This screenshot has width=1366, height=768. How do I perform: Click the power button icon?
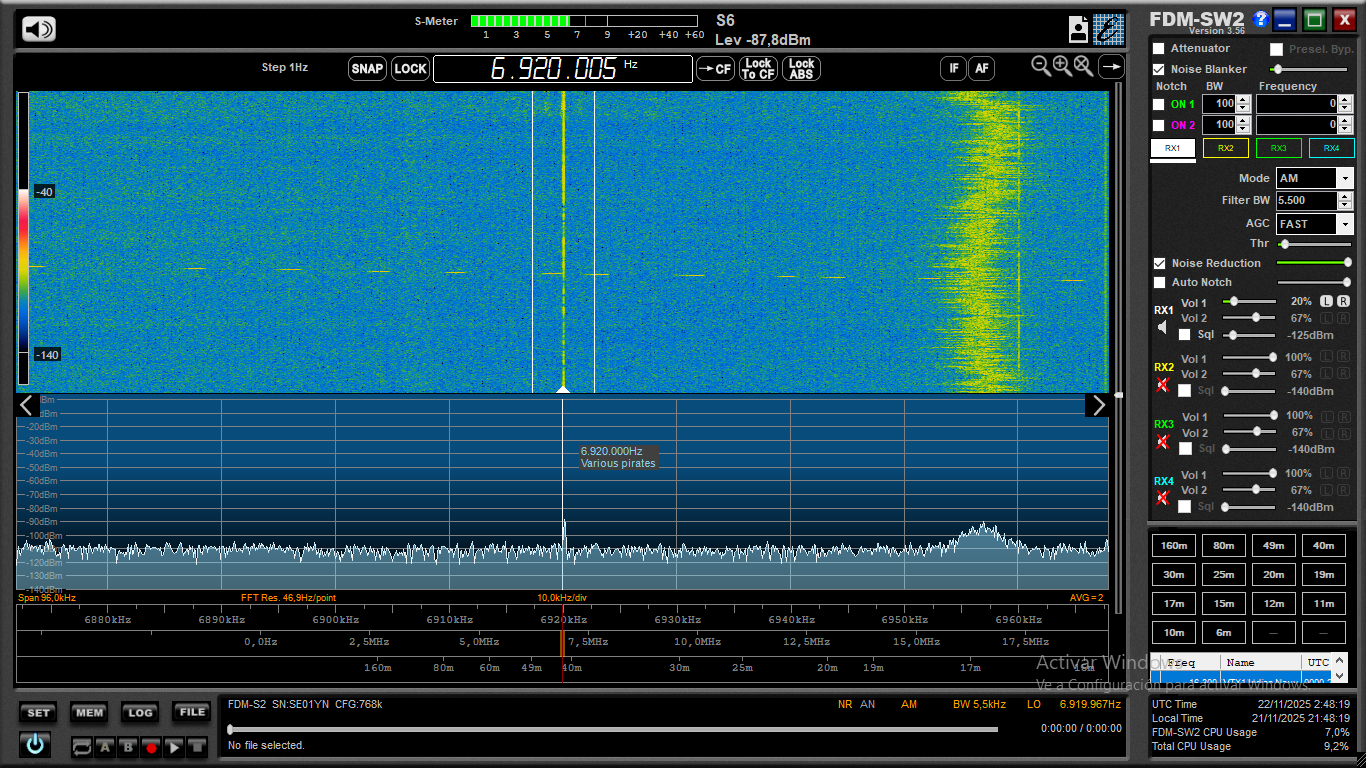coord(36,744)
